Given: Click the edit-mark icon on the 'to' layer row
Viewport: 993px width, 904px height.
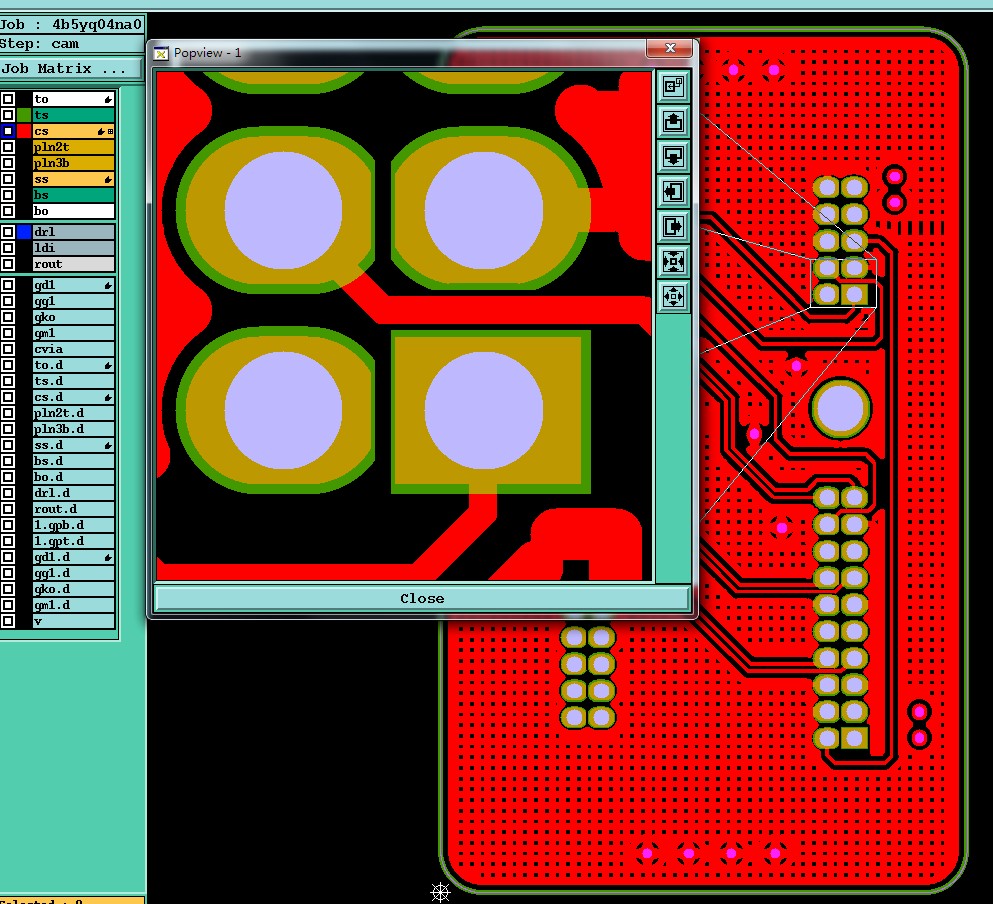Looking at the screenshot, I should tap(108, 99).
